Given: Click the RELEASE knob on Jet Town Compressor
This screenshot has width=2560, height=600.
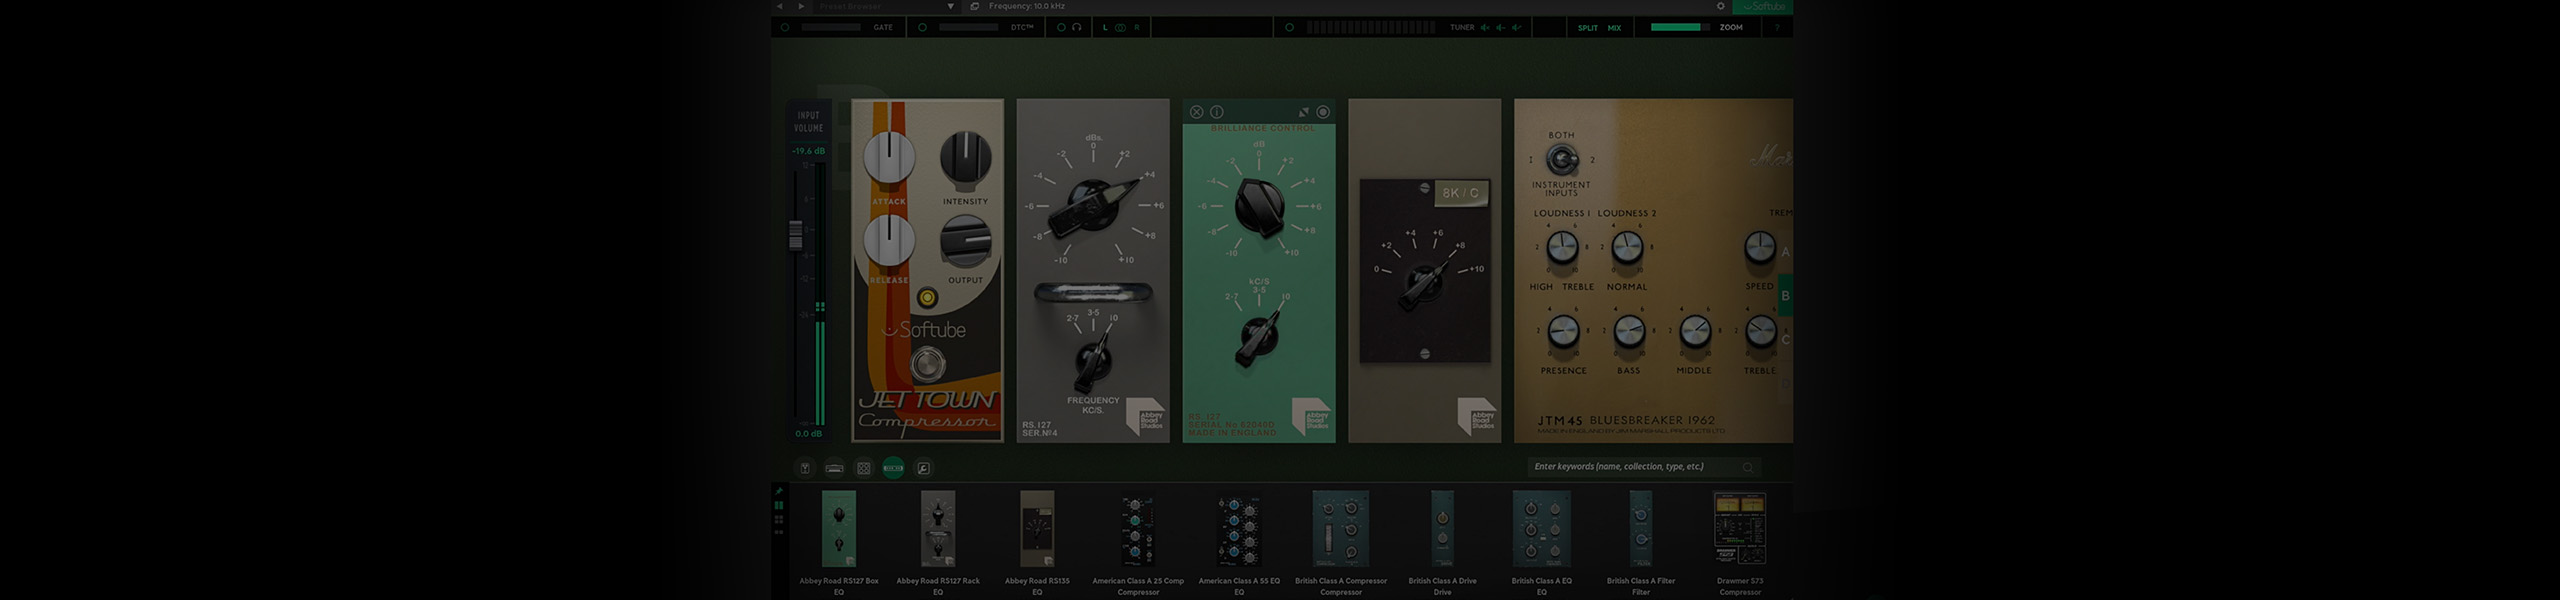Looking at the screenshot, I should tap(889, 240).
